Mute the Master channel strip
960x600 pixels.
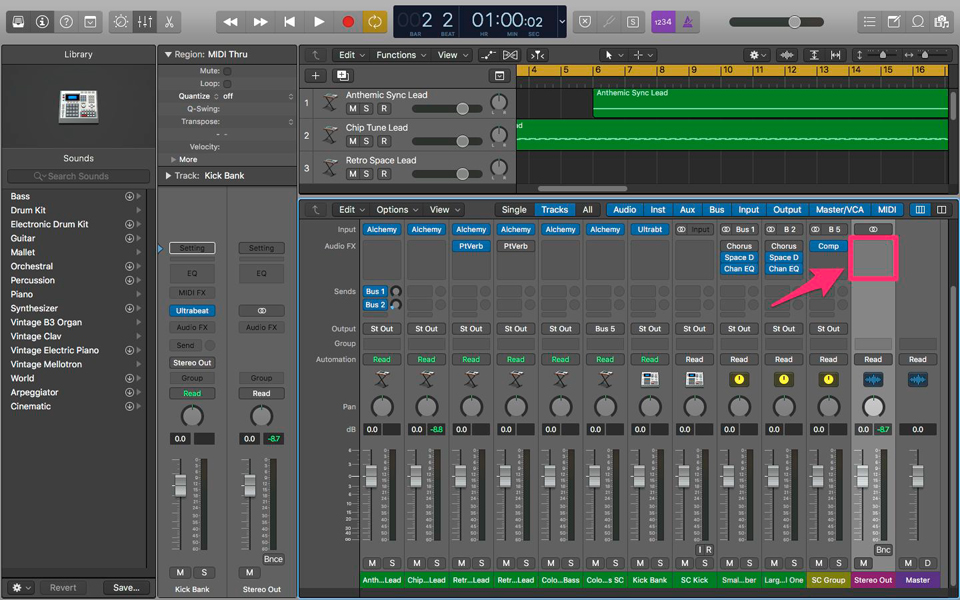[x=908, y=563]
